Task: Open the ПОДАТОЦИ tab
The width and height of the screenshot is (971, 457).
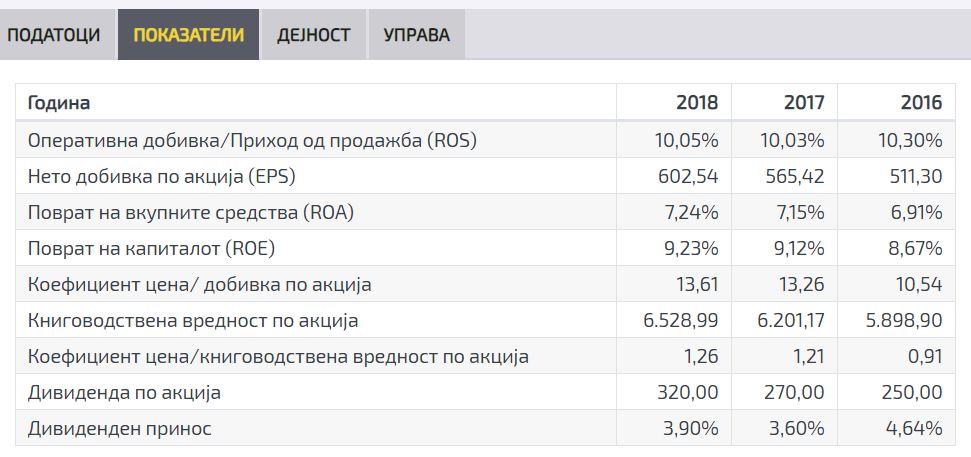Action: pos(54,35)
